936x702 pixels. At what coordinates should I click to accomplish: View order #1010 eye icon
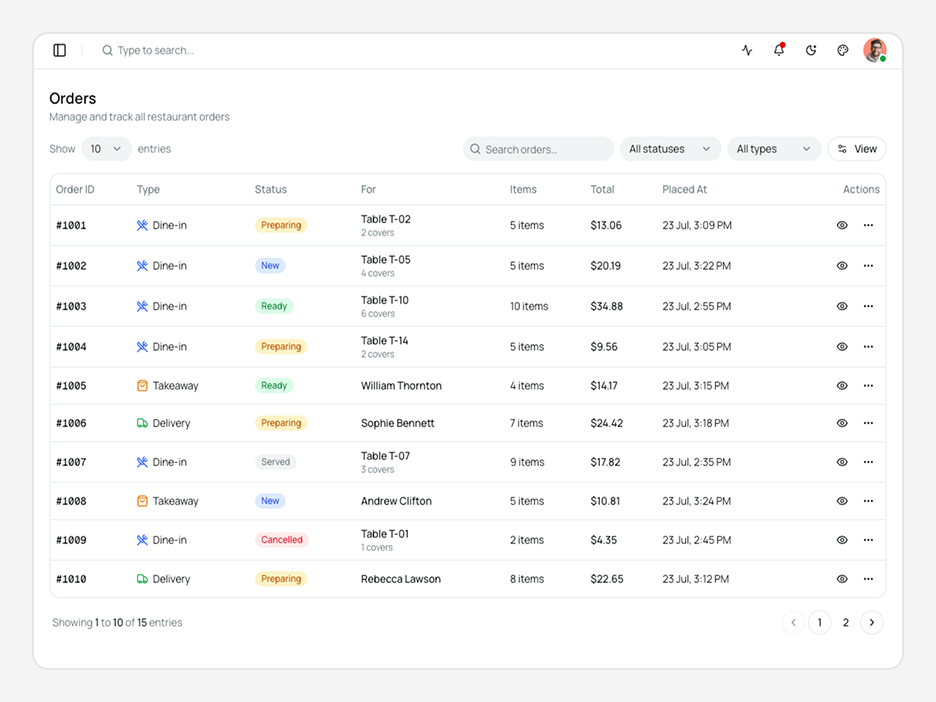[842, 579]
